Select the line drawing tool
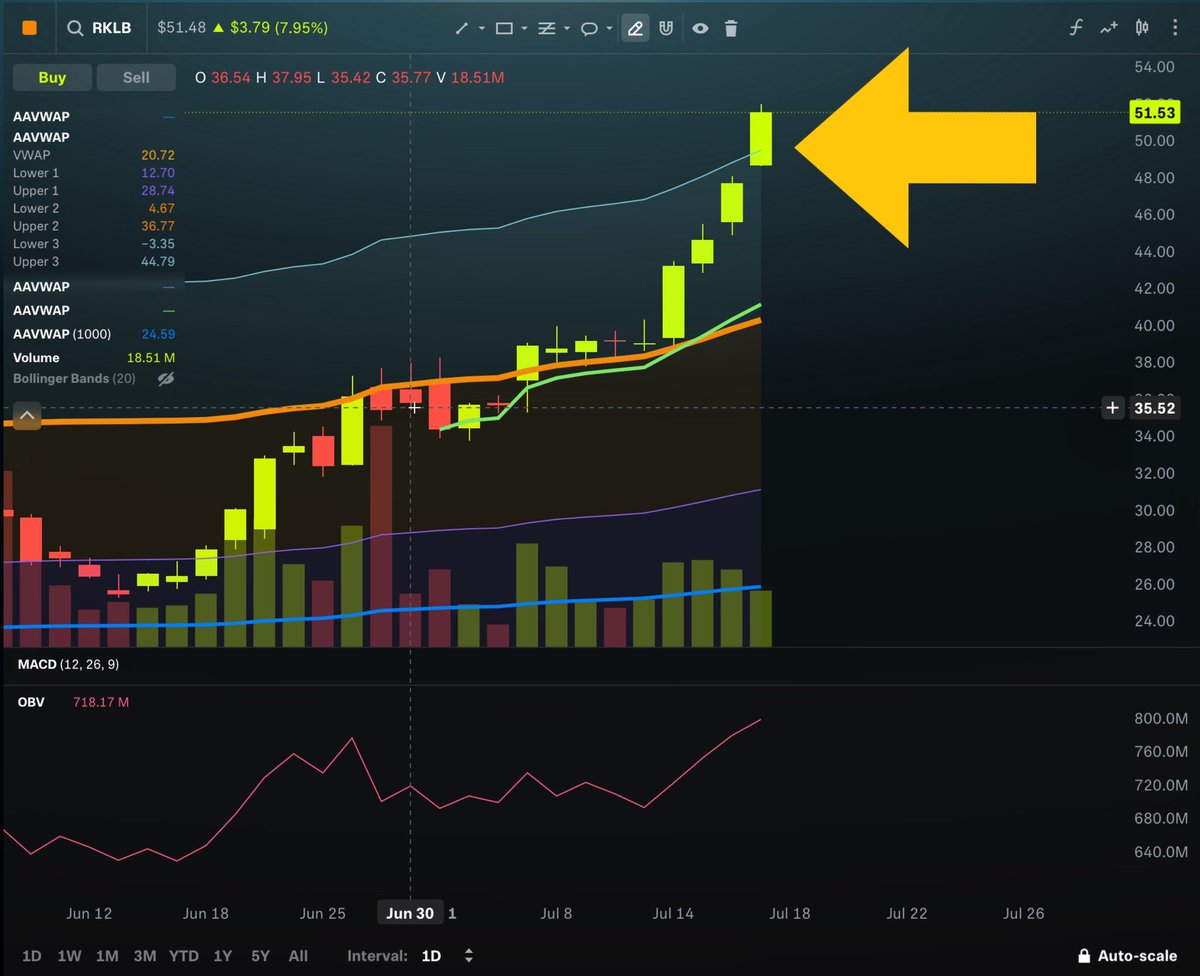This screenshot has width=1200, height=976. click(462, 28)
